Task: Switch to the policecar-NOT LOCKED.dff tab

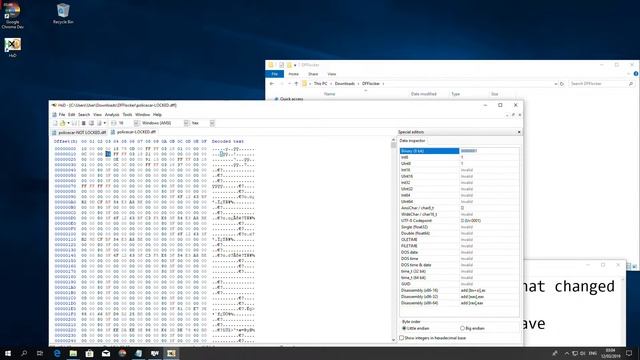Action: [79, 132]
